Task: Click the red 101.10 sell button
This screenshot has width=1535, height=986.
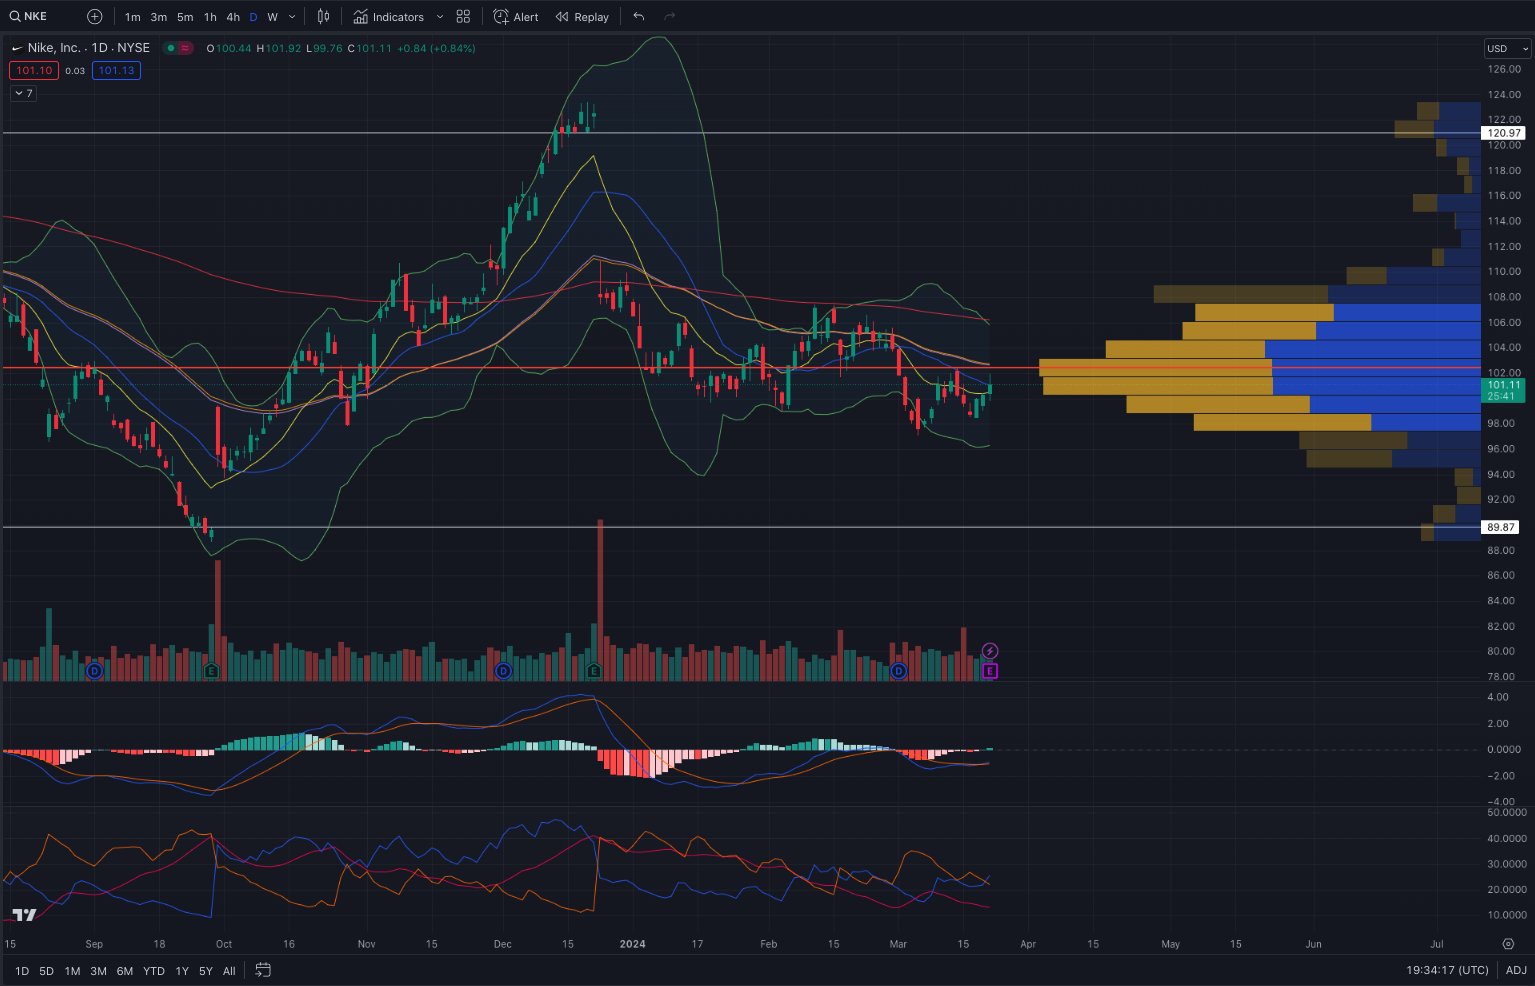Action: coord(34,70)
